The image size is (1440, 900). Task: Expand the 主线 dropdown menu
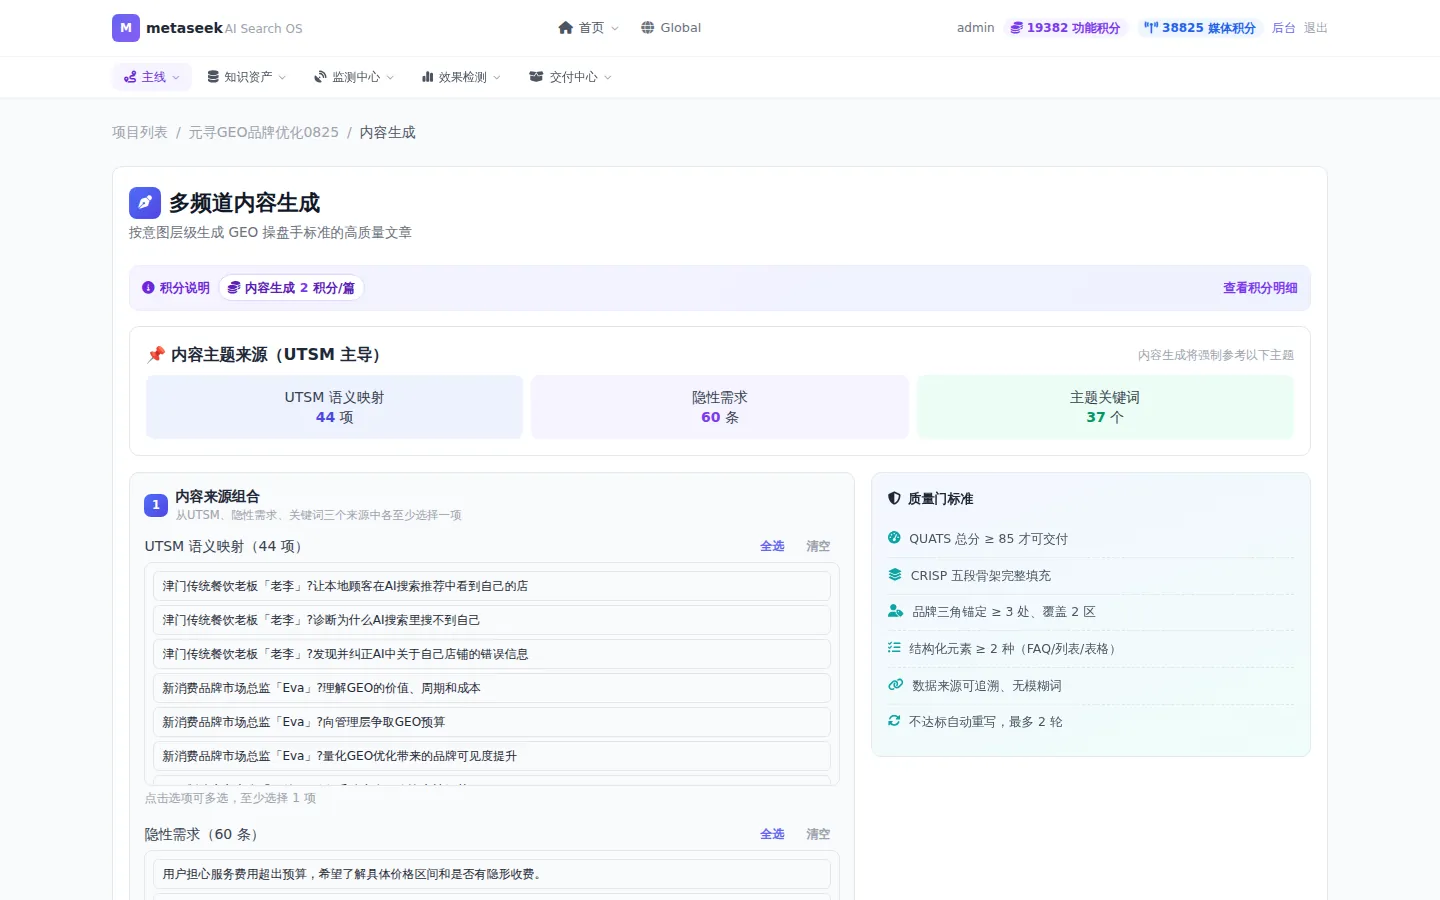152,77
